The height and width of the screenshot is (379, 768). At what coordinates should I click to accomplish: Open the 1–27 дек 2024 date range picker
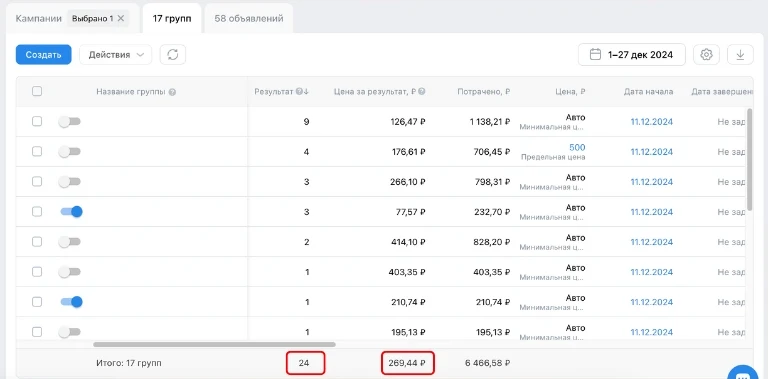[x=632, y=54]
